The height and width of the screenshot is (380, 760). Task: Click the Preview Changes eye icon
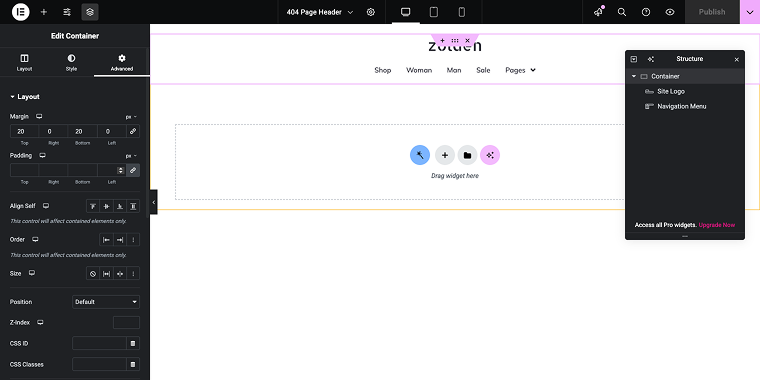tap(670, 12)
